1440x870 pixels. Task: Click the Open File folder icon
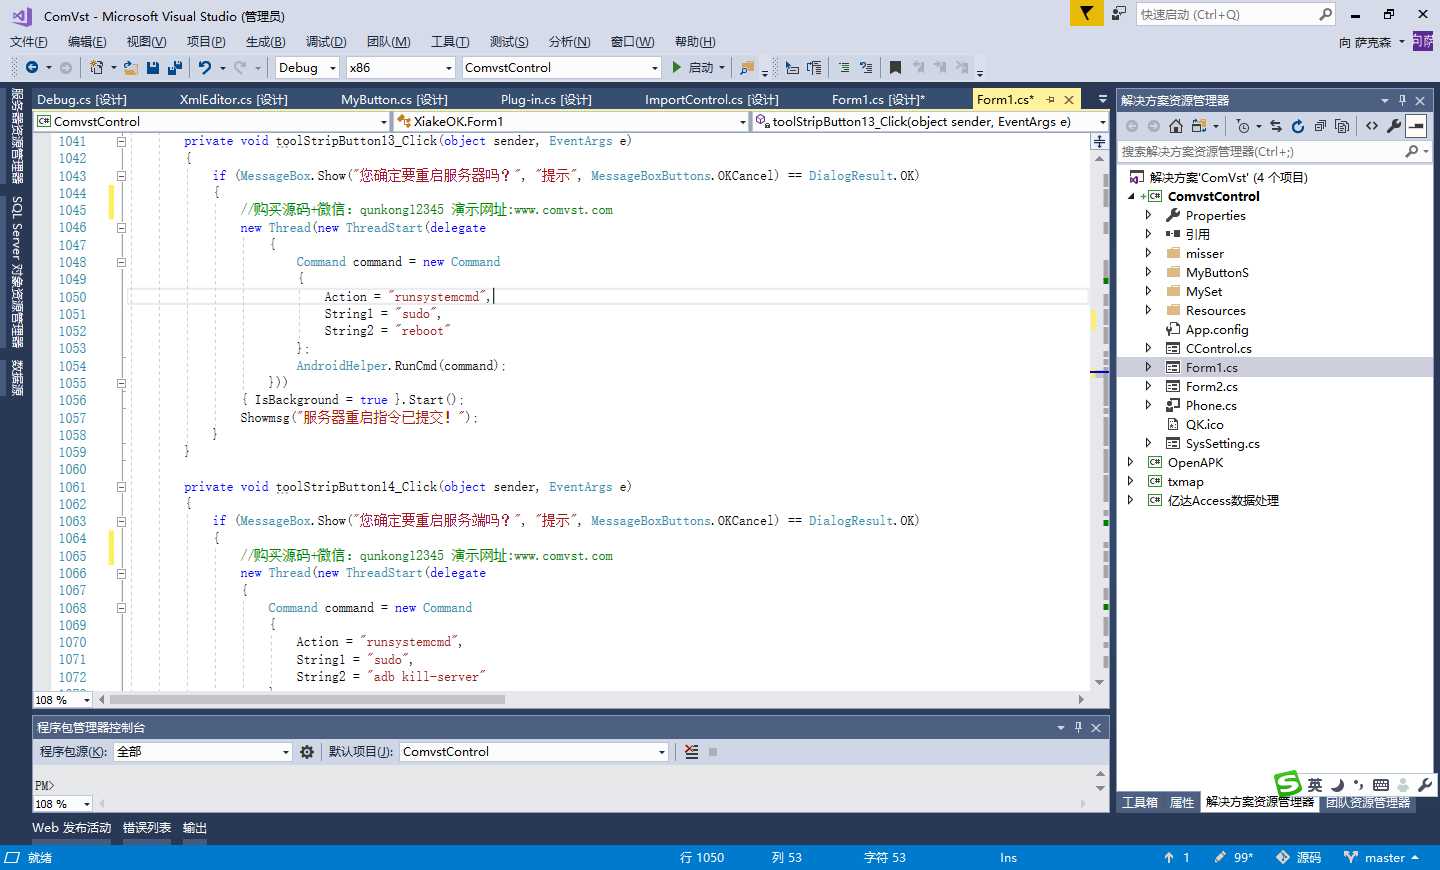(131, 67)
